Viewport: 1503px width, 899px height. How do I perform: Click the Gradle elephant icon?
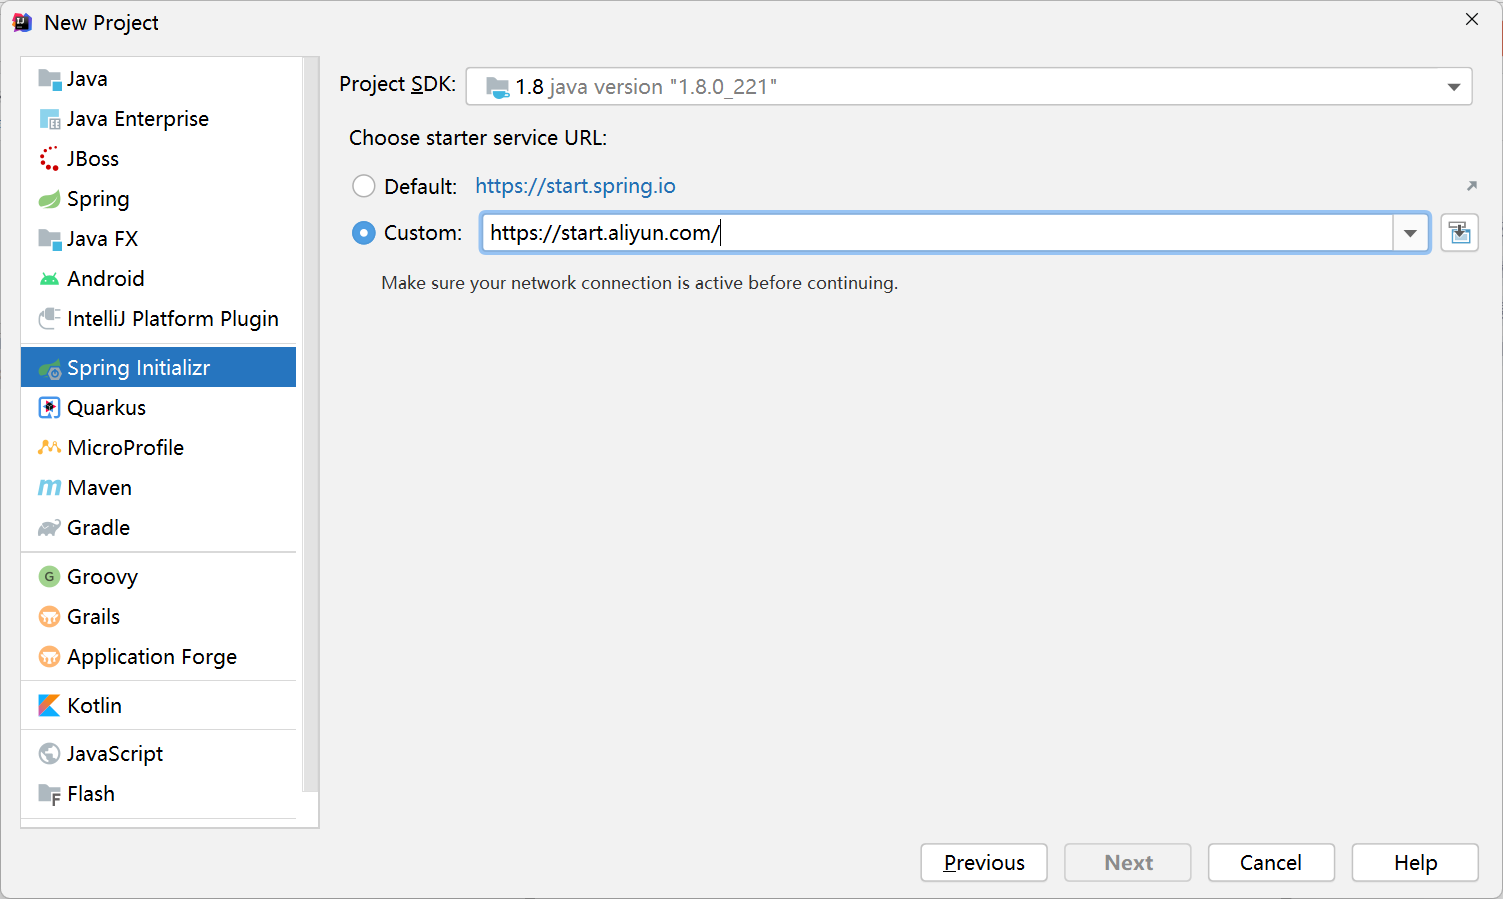pyautogui.click(x=49, y=528)
